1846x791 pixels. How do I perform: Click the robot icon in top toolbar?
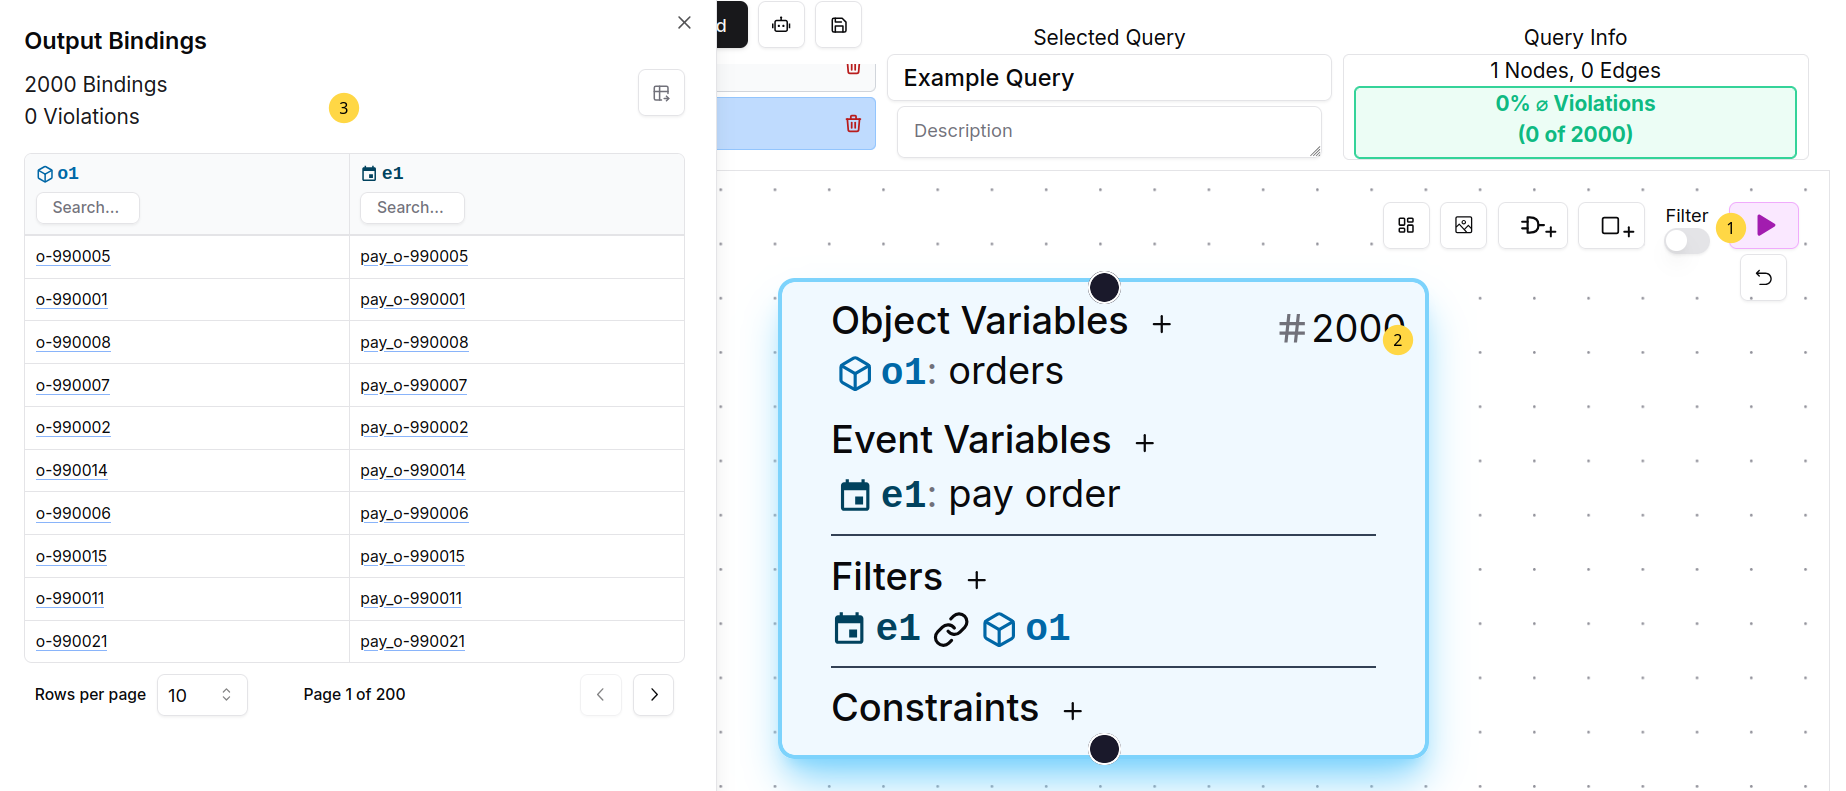(781, 25)
